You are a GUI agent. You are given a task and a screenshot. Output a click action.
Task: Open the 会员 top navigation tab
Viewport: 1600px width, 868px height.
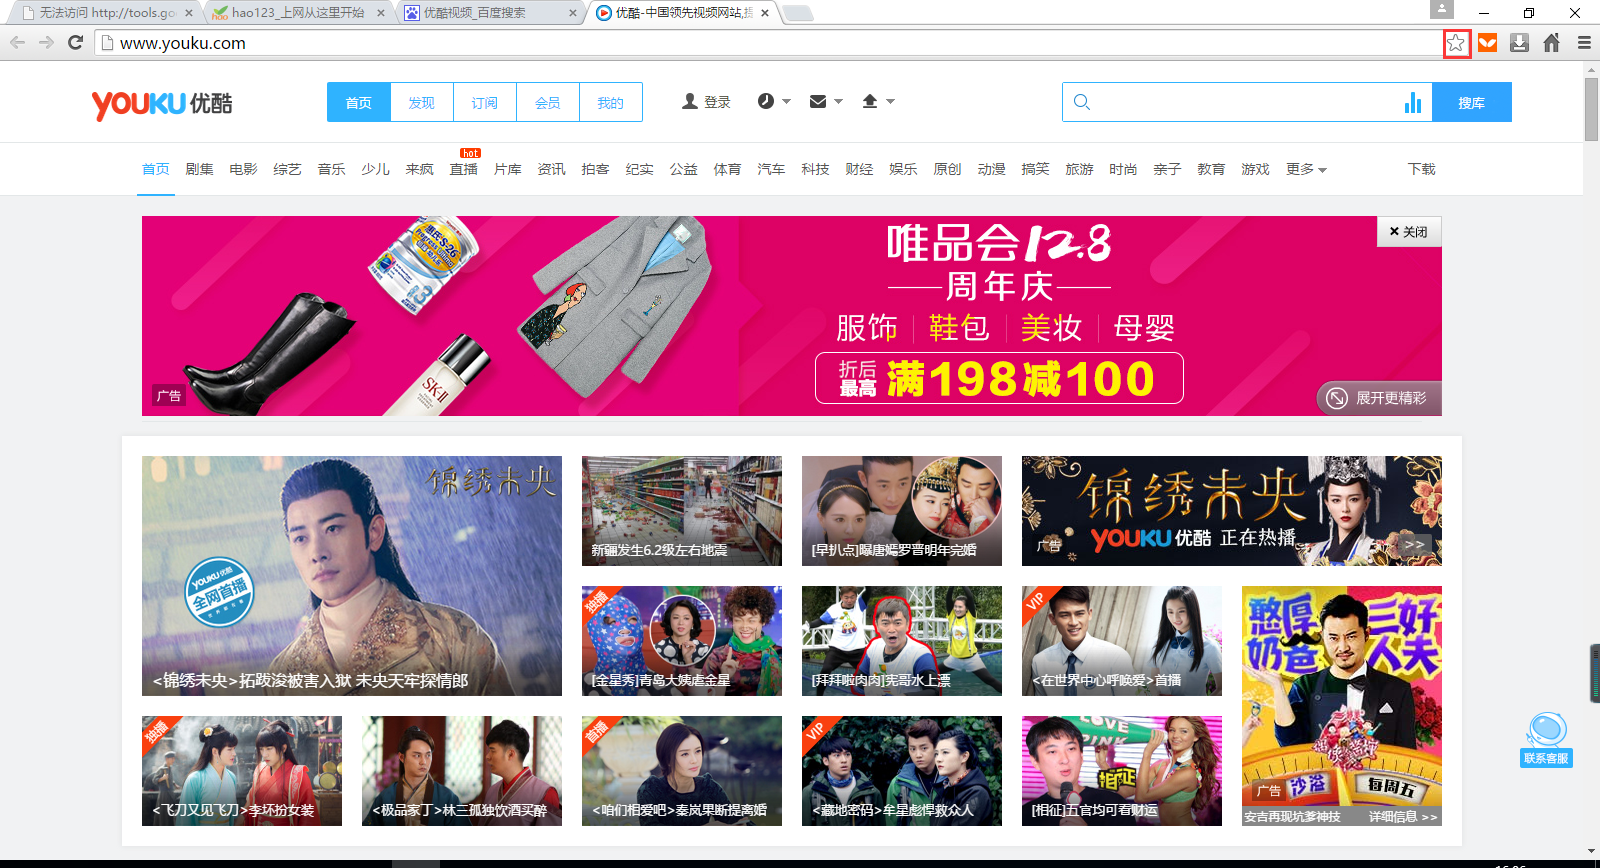pyautogui.click(x=548, y=103)
